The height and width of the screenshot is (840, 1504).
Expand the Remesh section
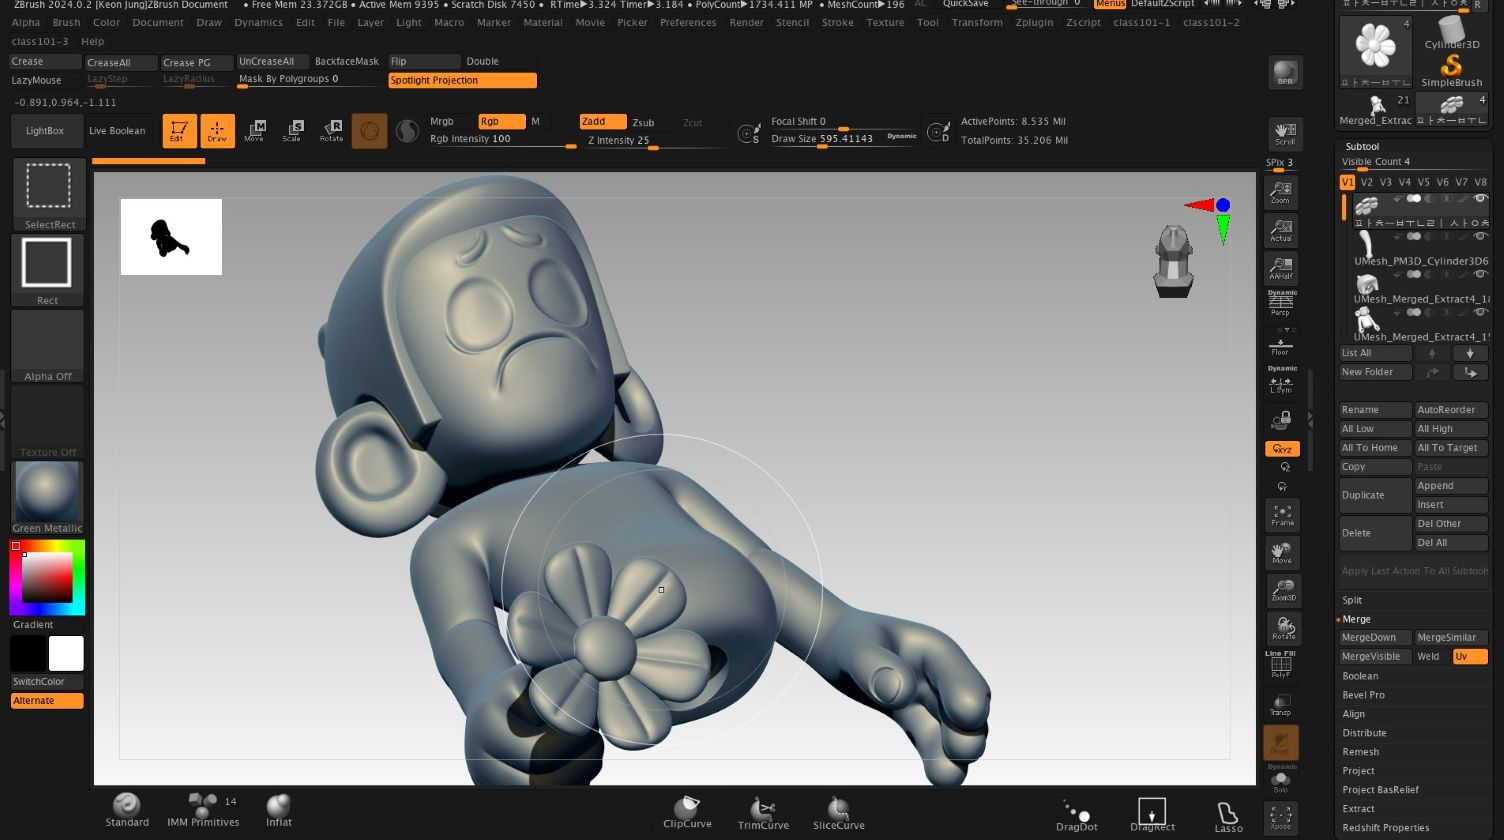tap(1360, 752)
